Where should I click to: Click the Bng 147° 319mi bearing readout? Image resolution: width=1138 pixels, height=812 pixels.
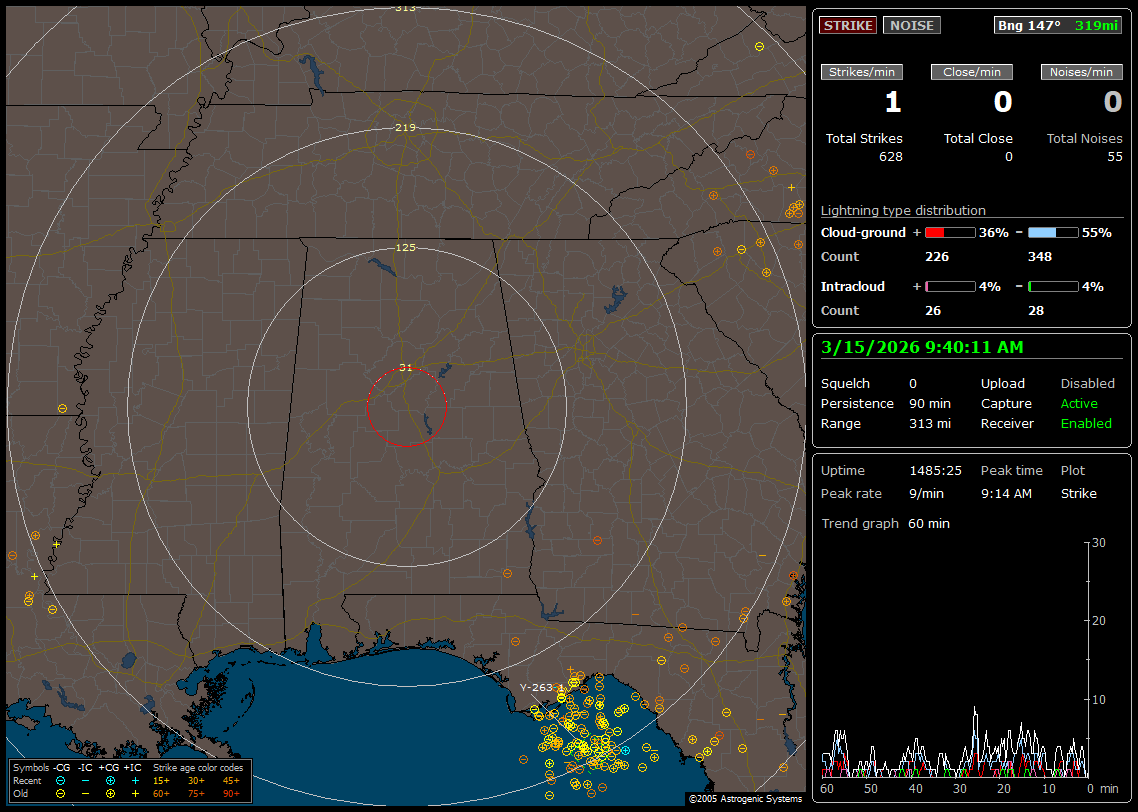tap(1057, 25)
